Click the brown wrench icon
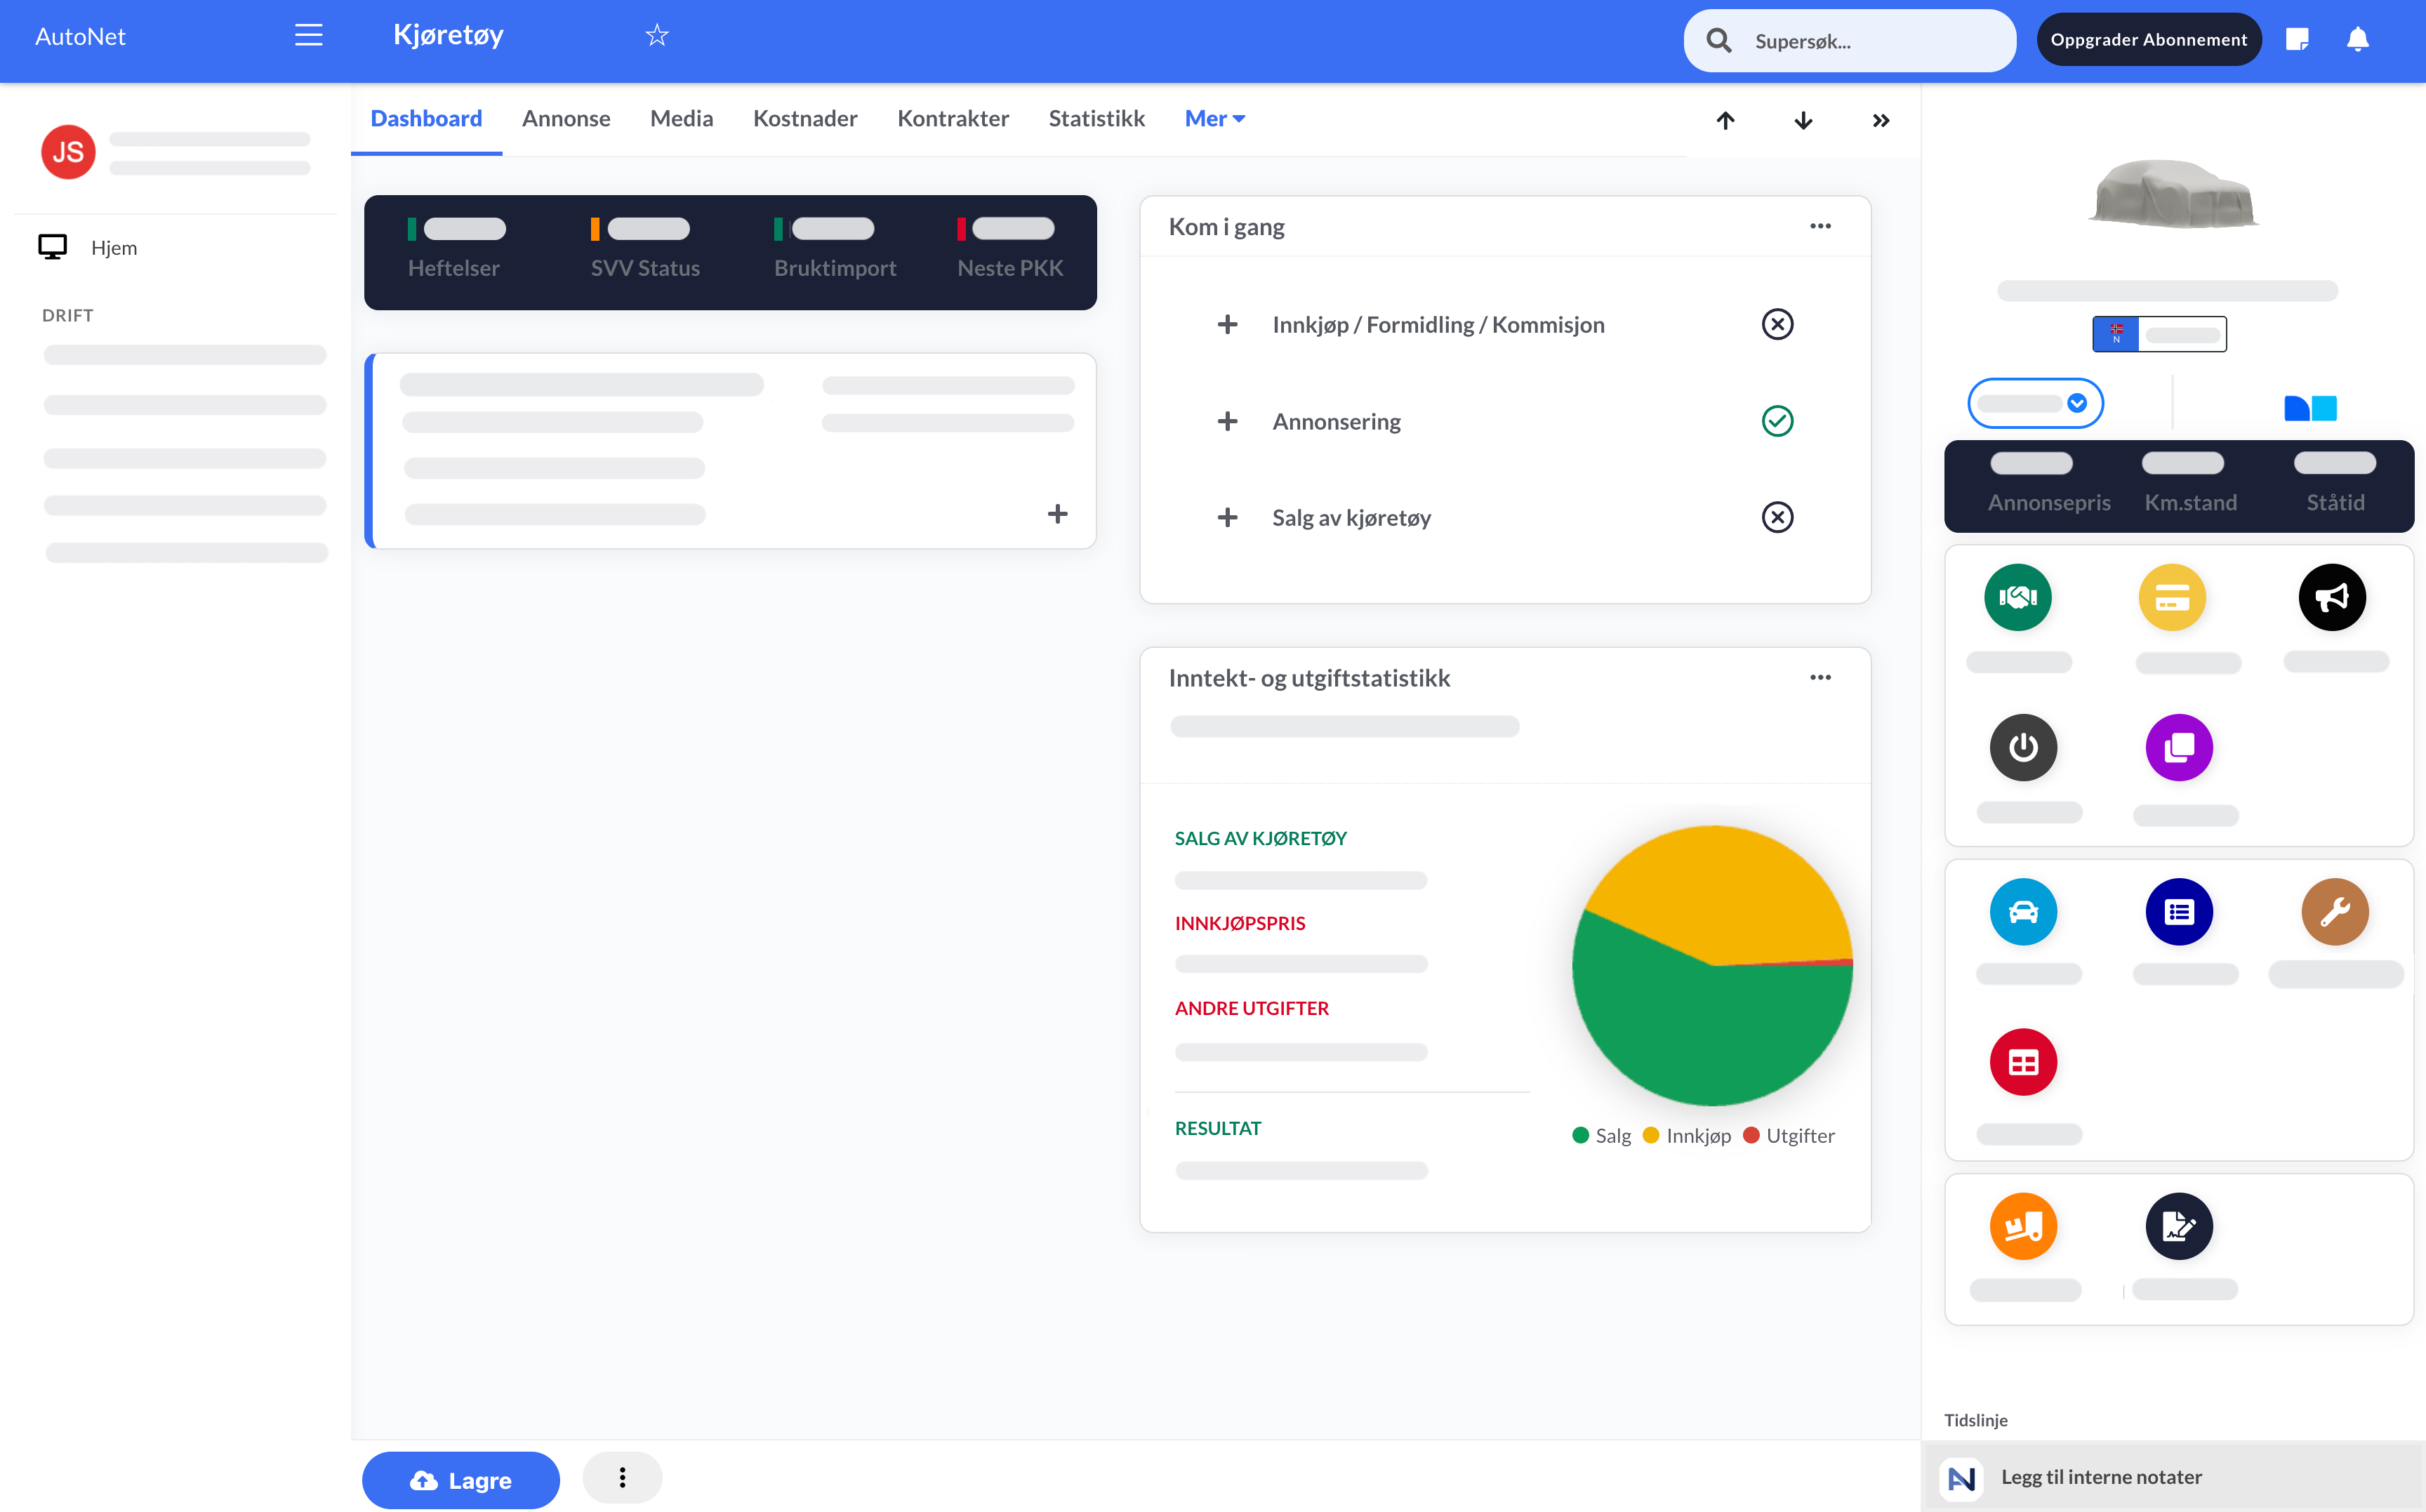Screen dimensions: 2426x1512 (x=2334, y=911)
